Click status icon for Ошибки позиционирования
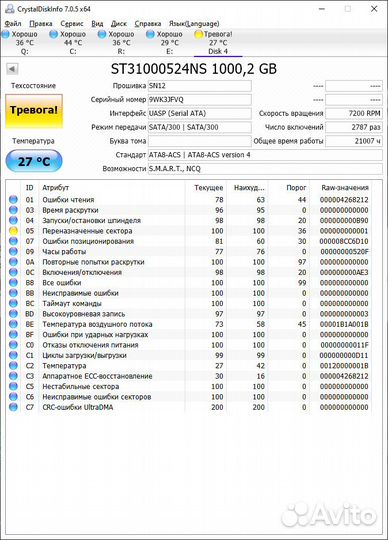This screenshot has width=388, height=540. click(x=13, y=241)
